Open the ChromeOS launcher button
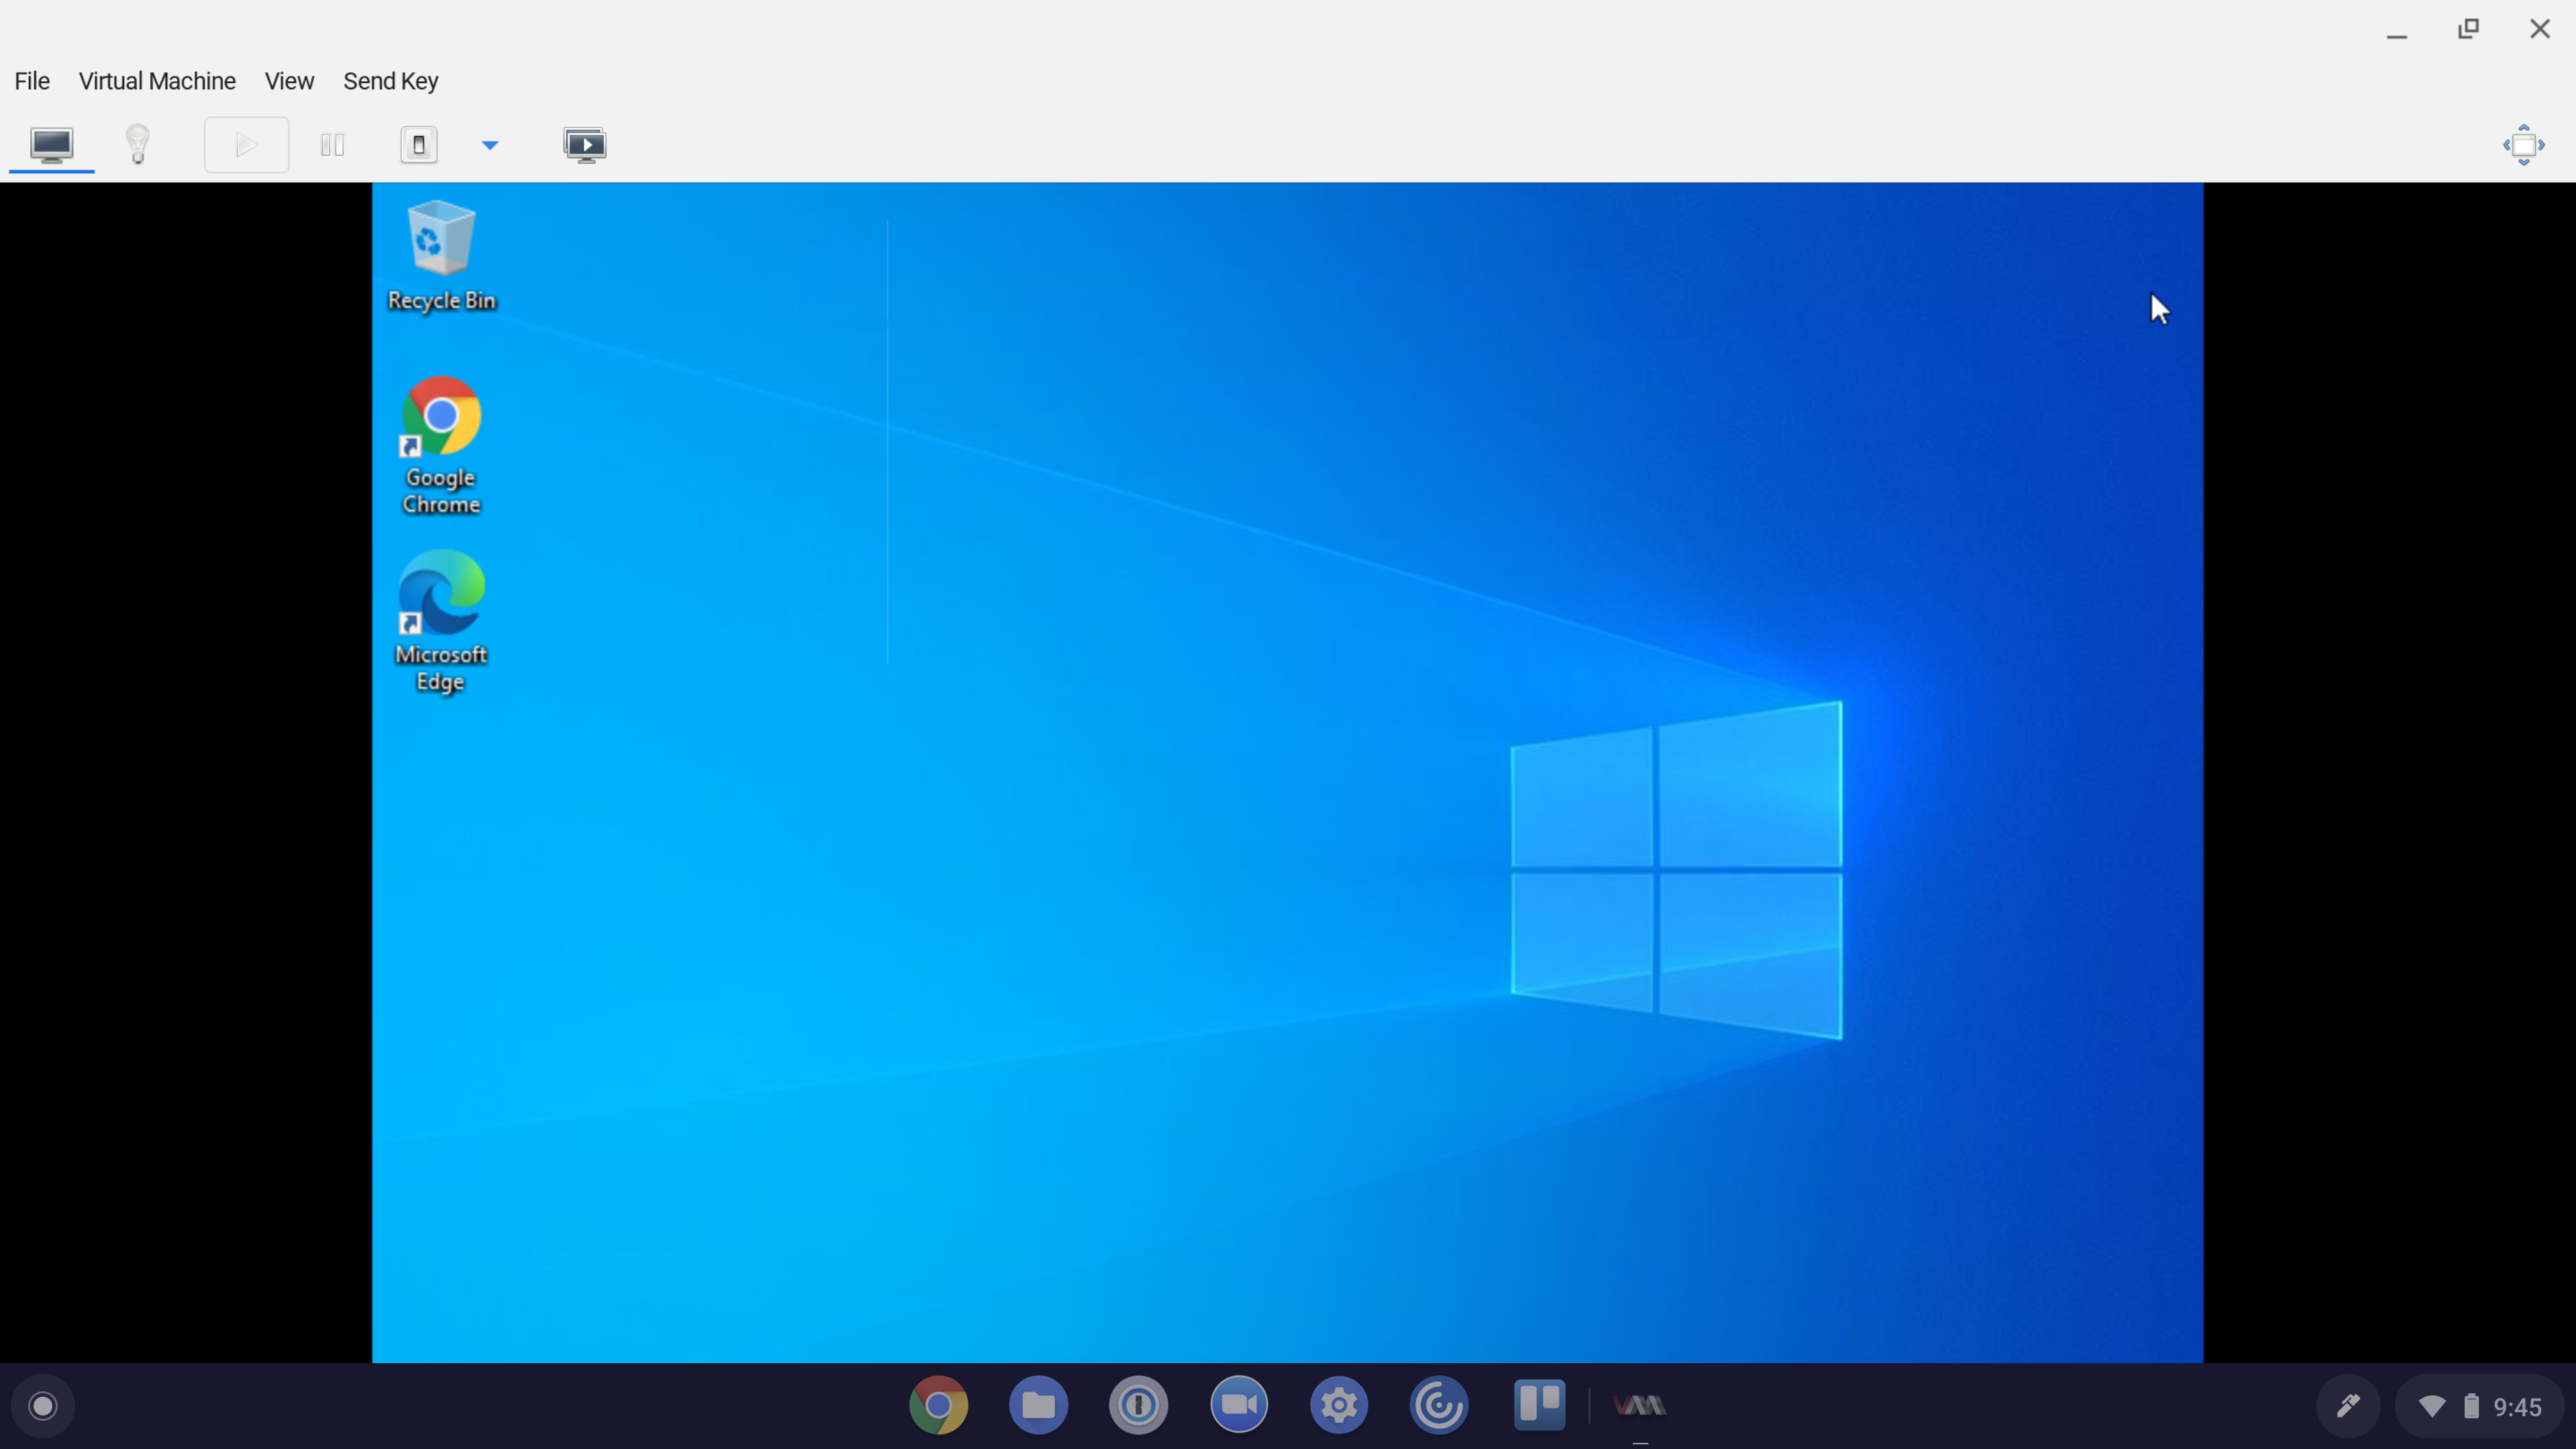Screen dimensions: 2576x1449 [x=43, y=1406]
